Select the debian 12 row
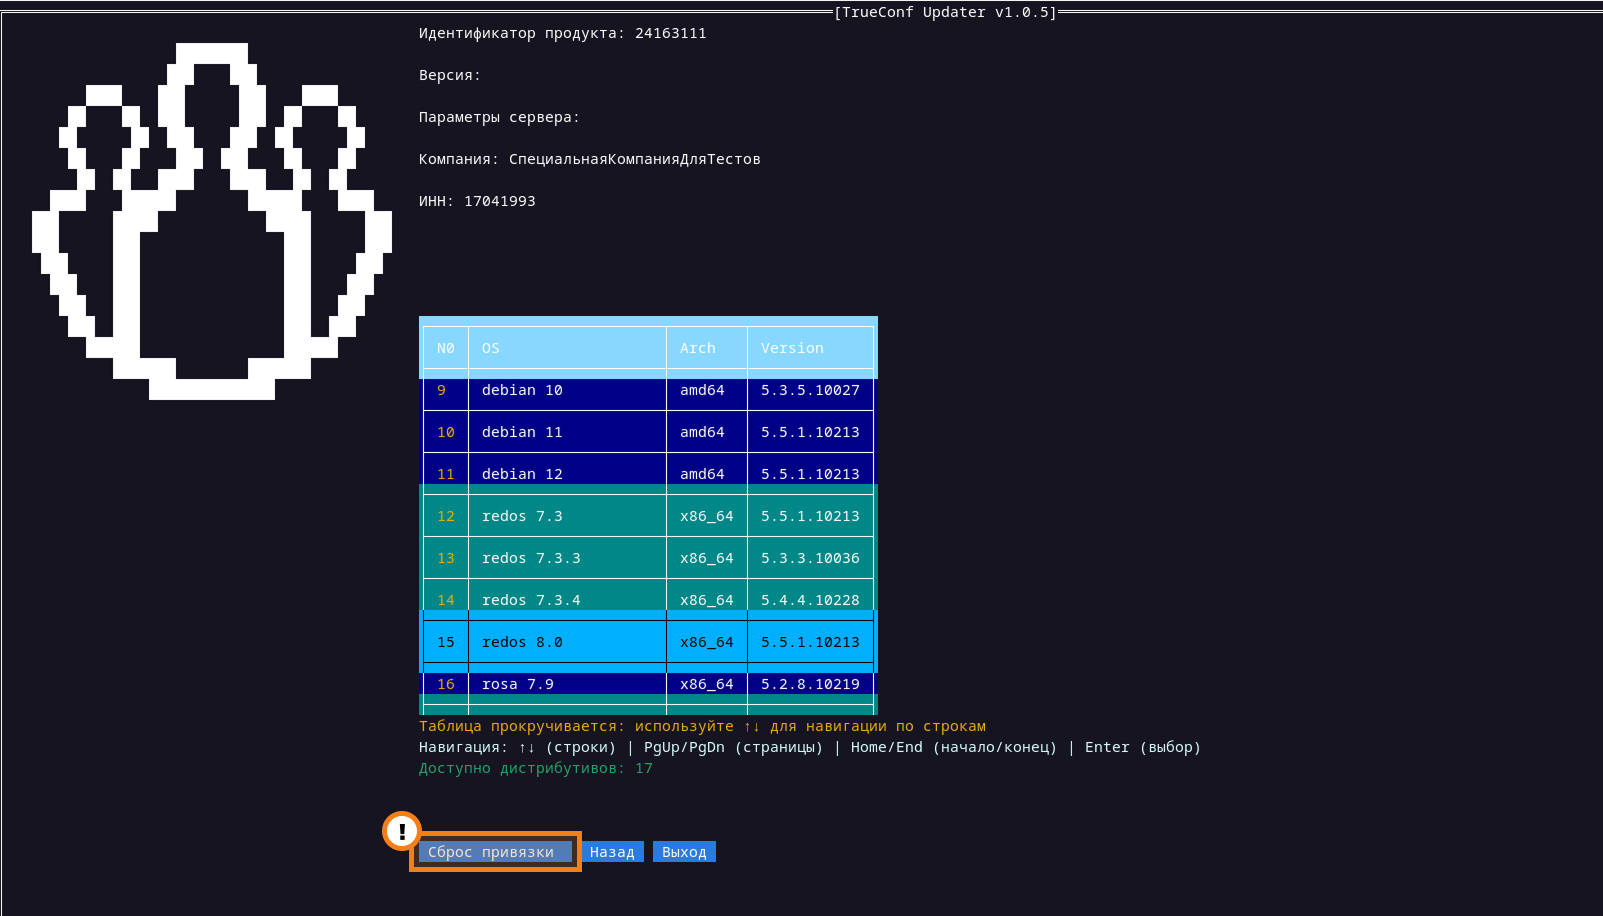Screen dimensions: 1603x916 (648, 474)
